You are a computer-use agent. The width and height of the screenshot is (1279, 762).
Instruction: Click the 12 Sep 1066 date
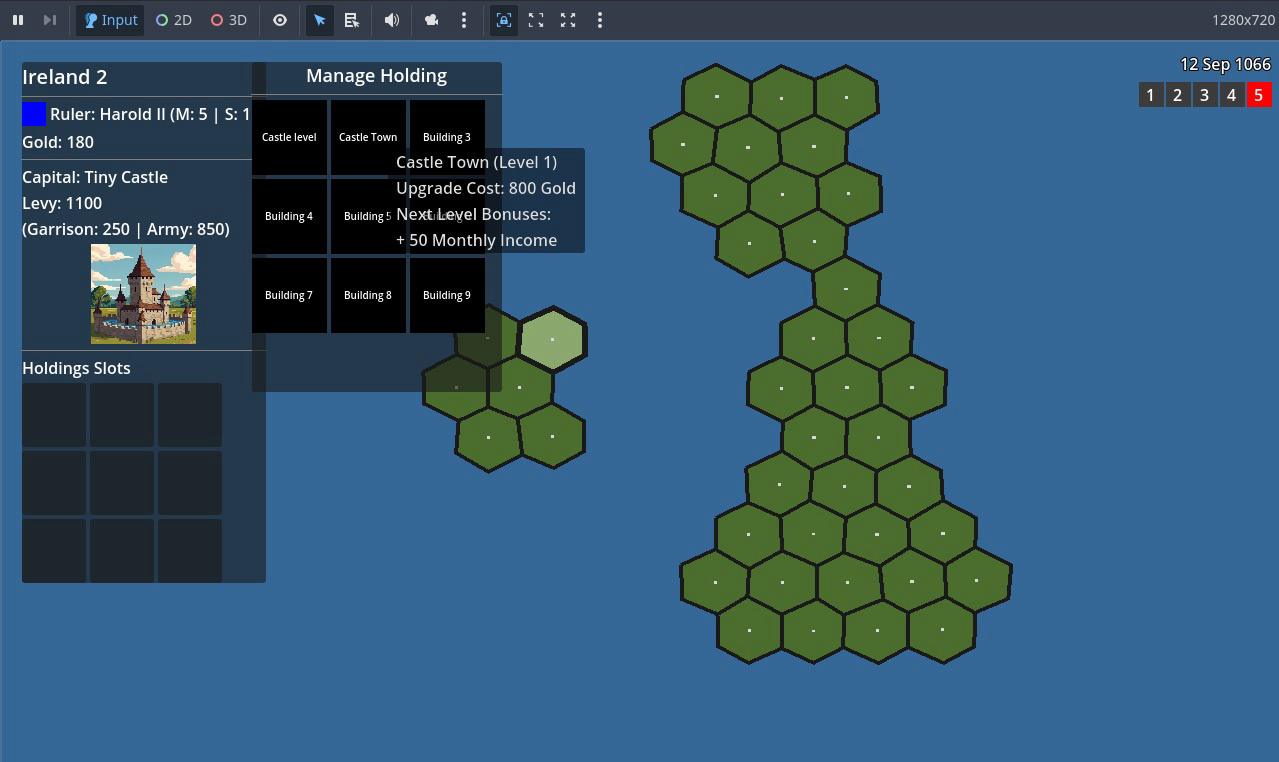click(x=1225, y=64)
